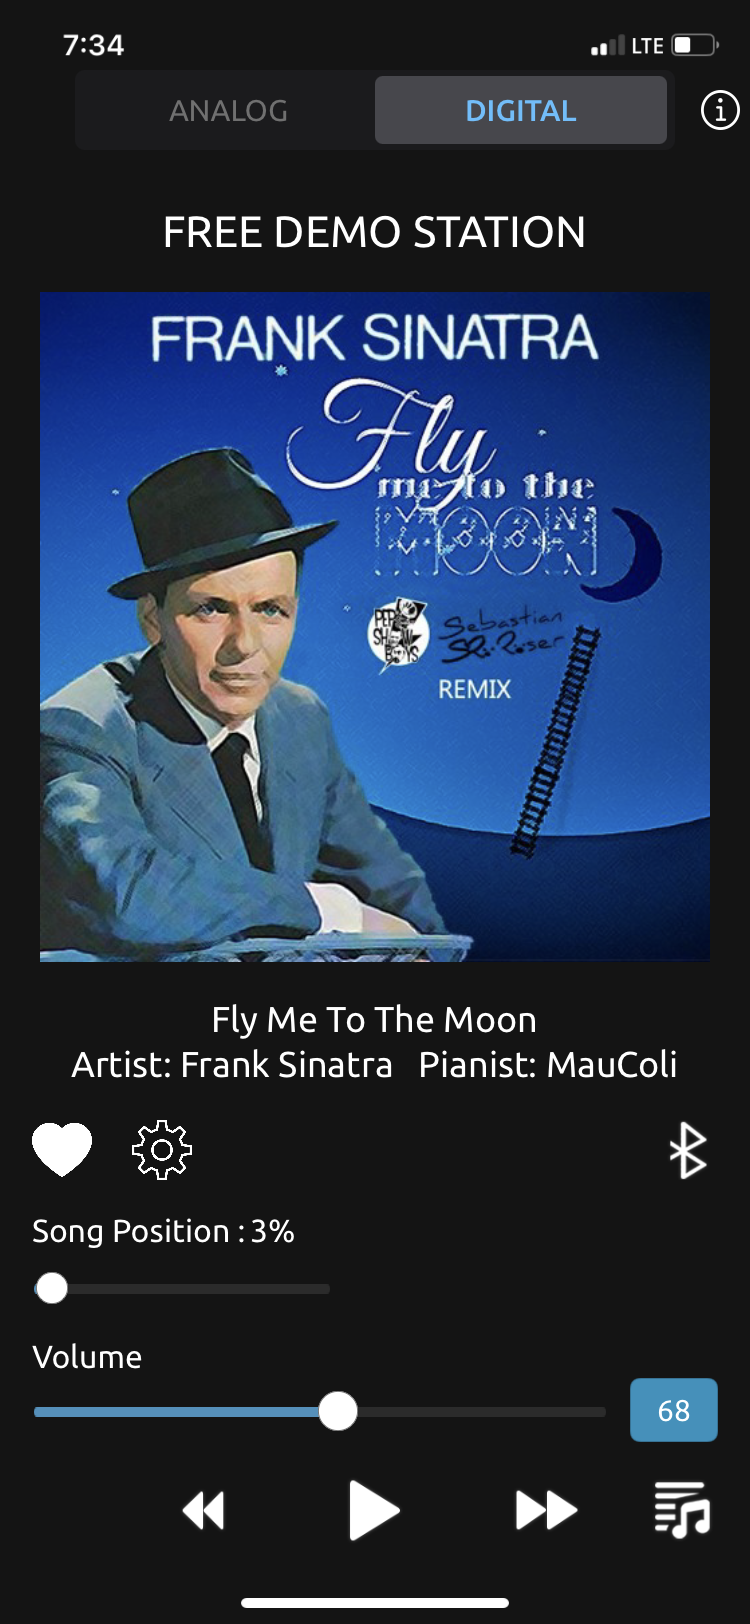Screen dimensions: 750x1624
Task: Tap the Artist: Frank Sinatra text
Action: 232,1065
